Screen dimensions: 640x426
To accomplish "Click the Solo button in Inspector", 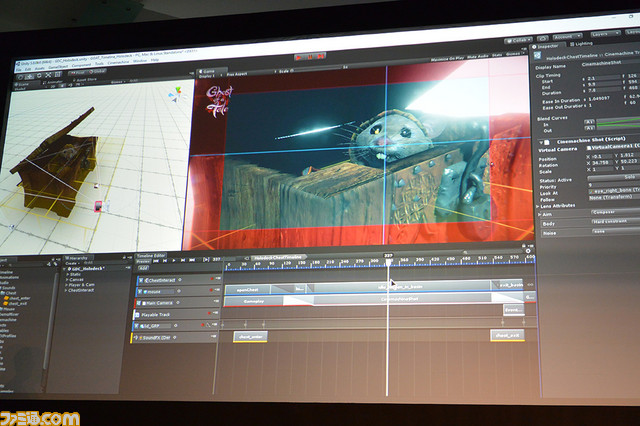I will (614, 177).
